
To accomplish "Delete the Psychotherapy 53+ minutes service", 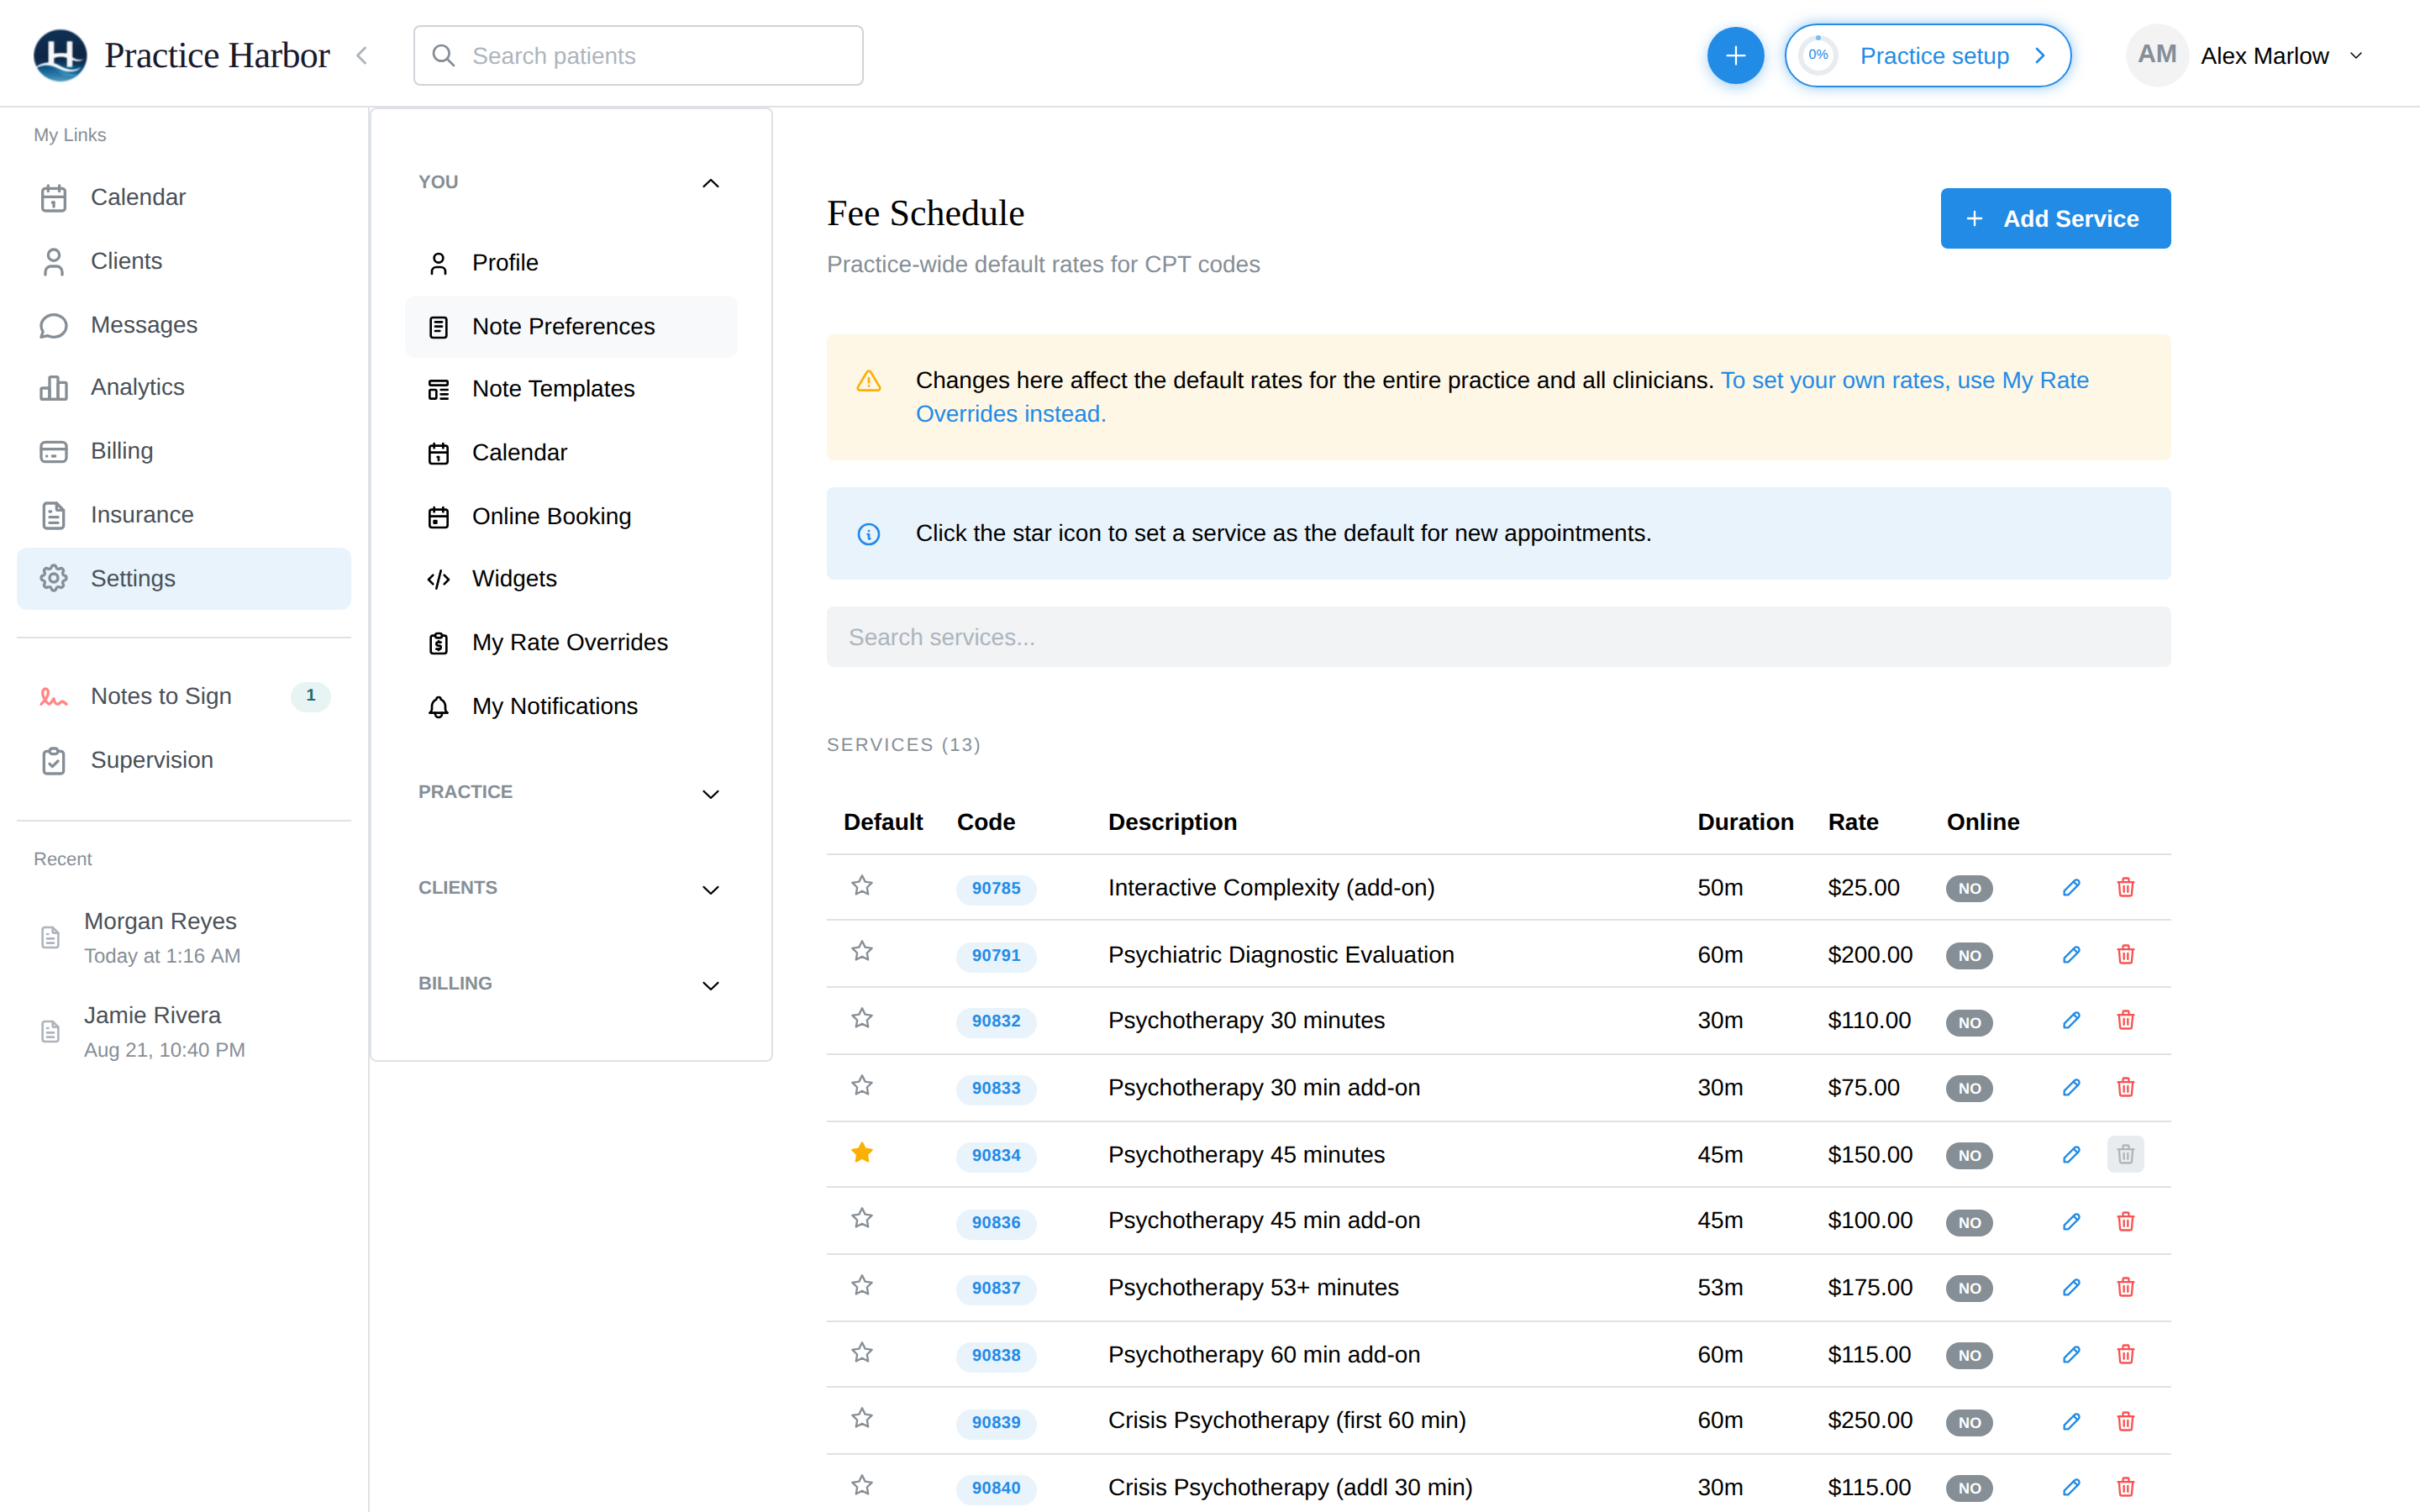I will pos(2125,1287).
